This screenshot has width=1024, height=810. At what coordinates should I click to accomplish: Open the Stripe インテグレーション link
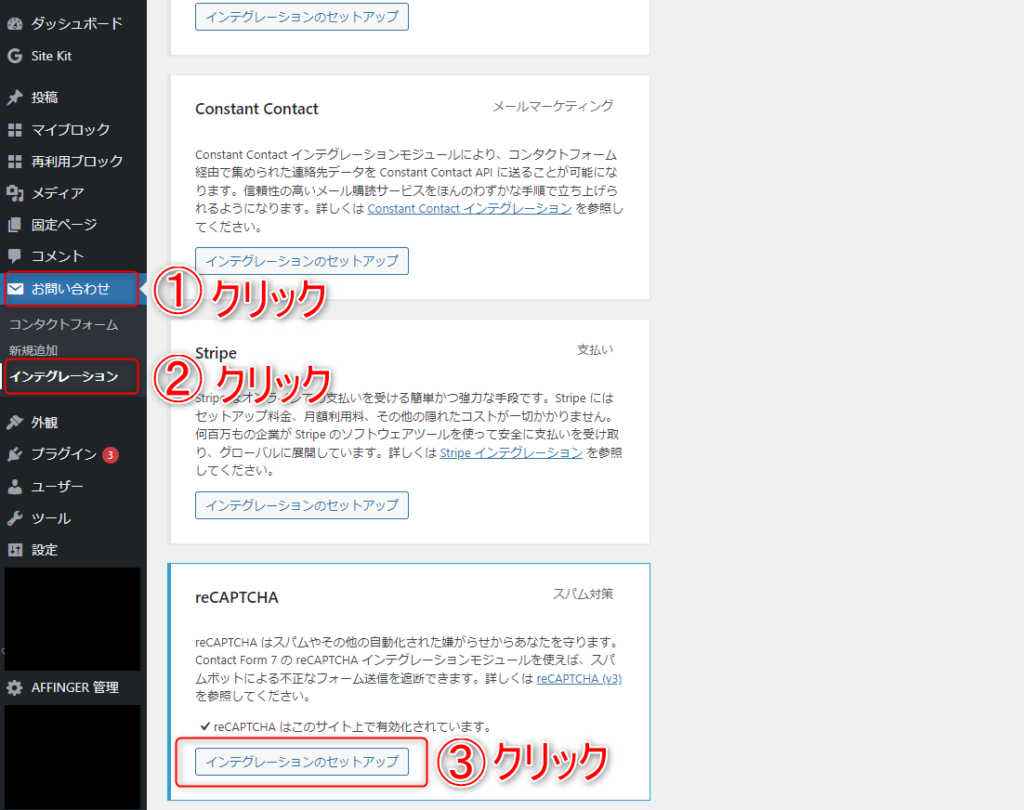tap(511, 453)
